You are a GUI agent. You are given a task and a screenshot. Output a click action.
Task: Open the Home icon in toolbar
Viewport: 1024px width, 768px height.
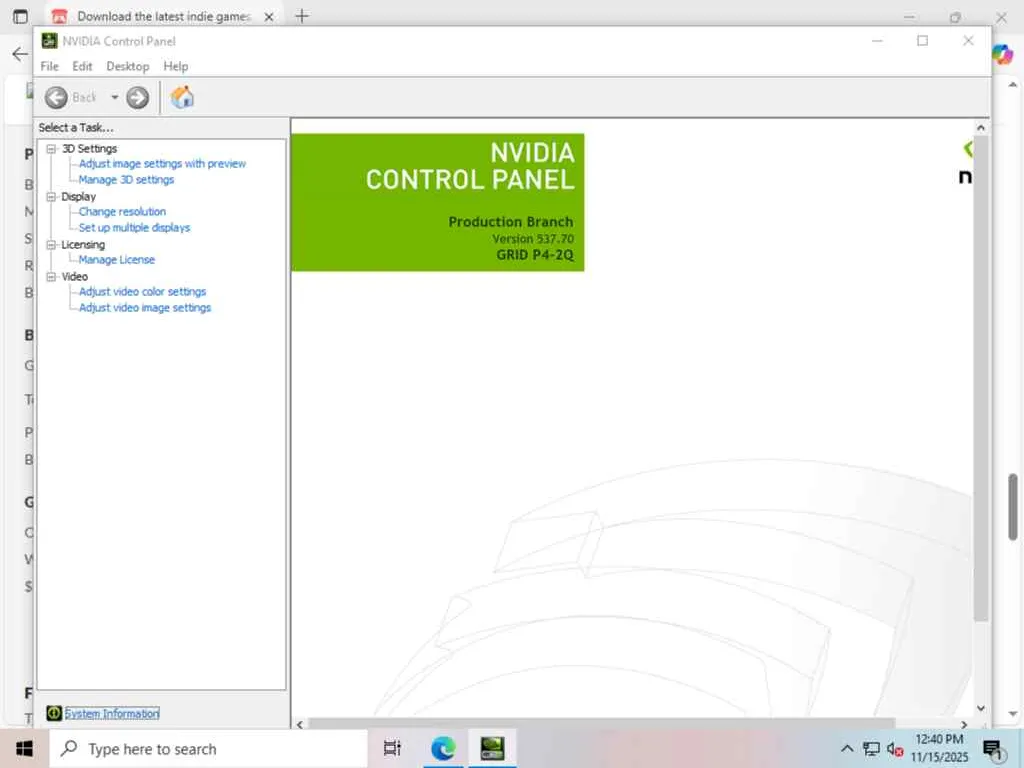point(182,97)
